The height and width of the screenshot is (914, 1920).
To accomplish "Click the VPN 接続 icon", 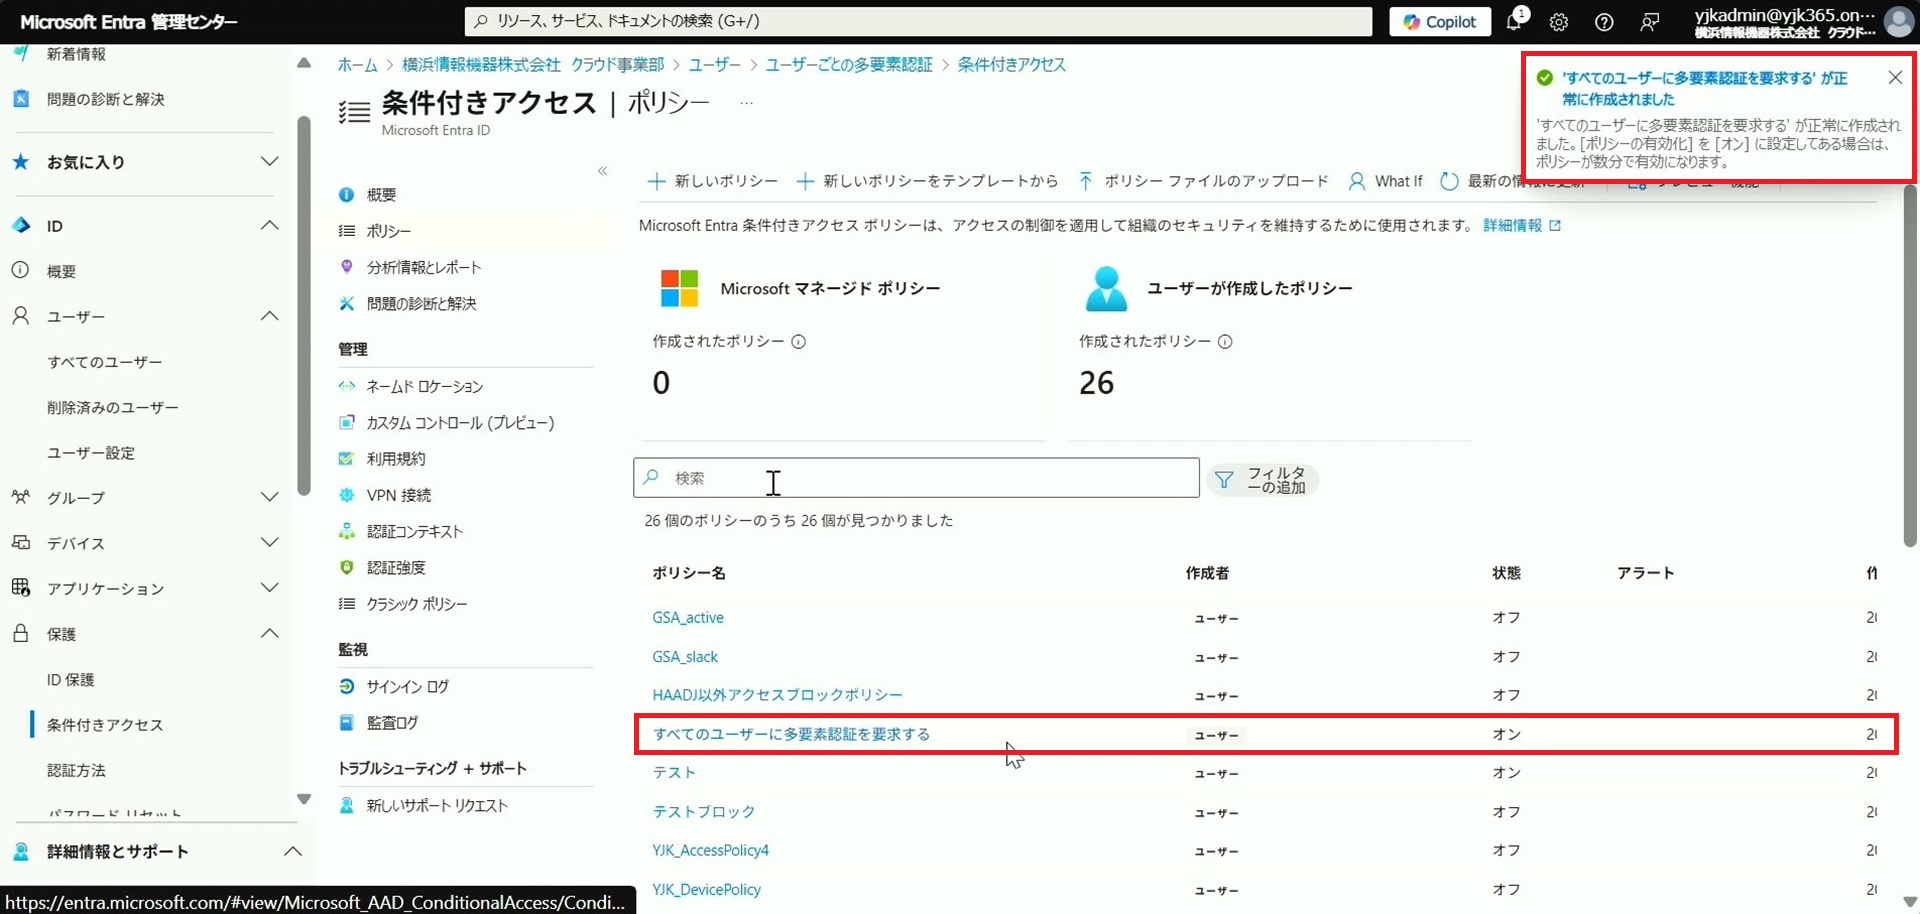I will 347,495.
